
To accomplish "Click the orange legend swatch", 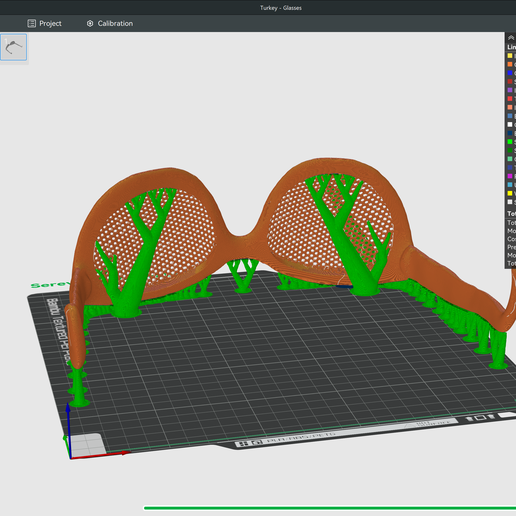I will (510, 64).
